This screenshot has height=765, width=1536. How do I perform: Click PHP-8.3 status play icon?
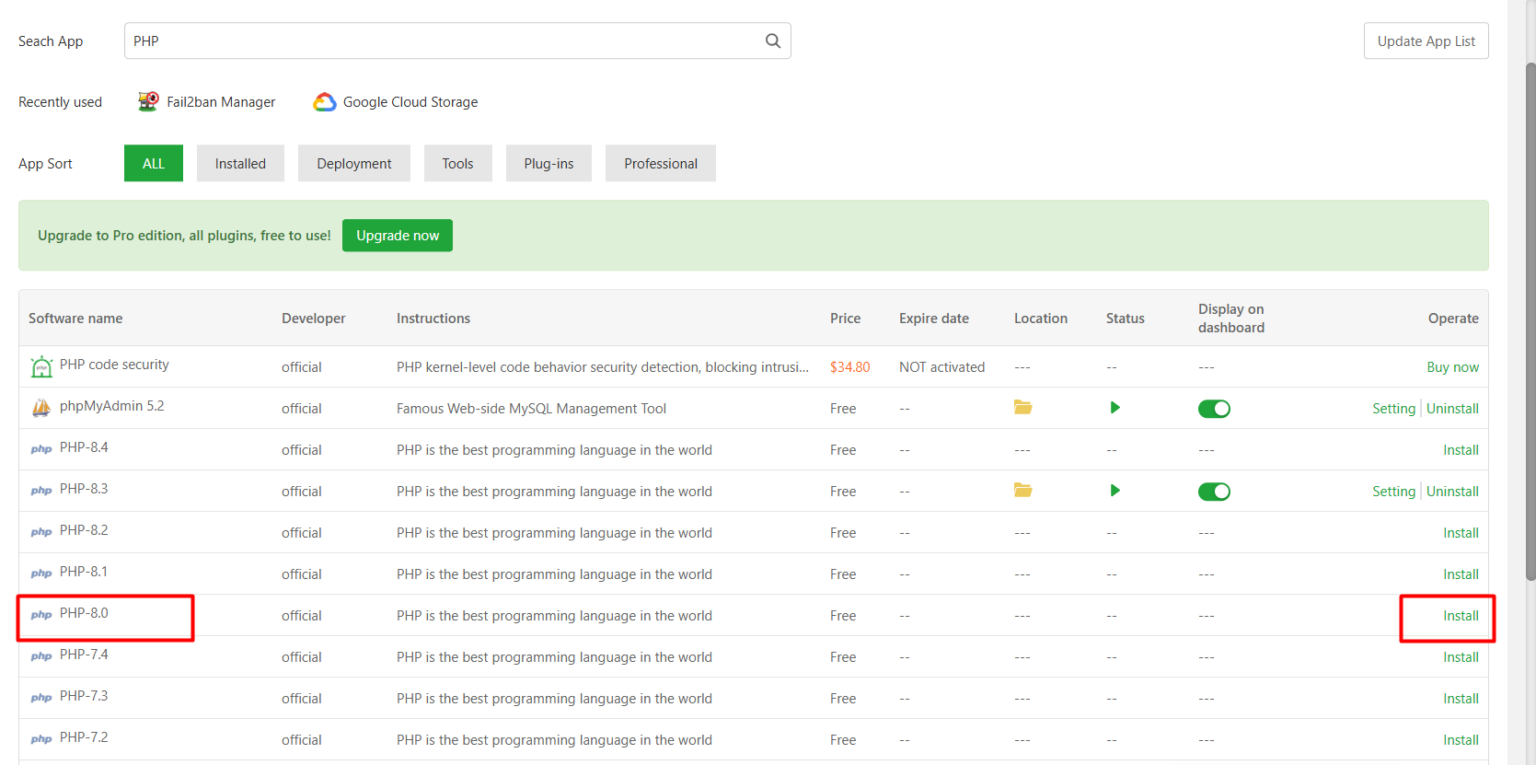click(x=1115, y=490)
